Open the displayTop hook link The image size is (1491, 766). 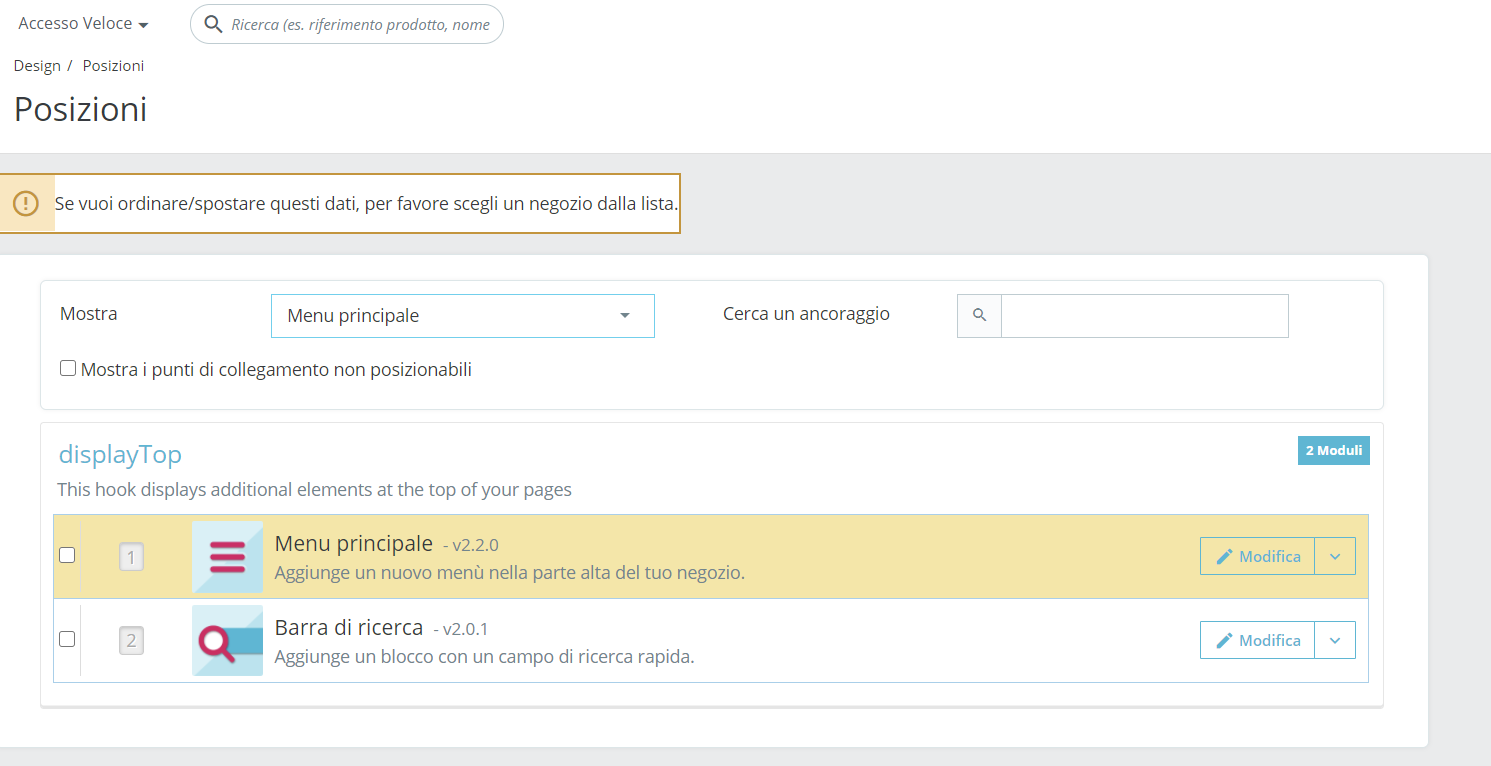pyautogui.click(x=120, y=454)
